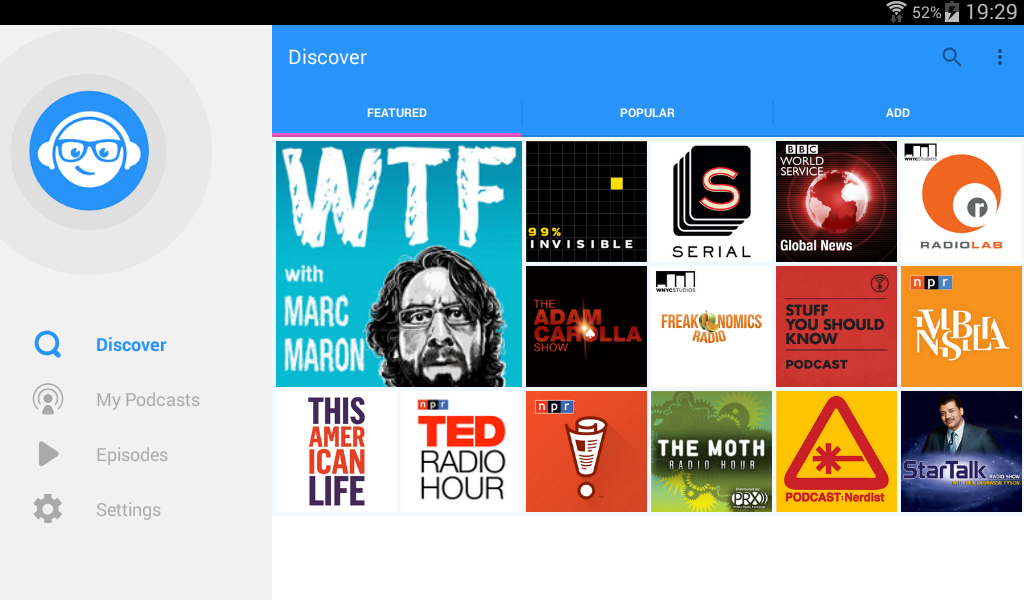Go to Discover in the sidebar
Image resolution: width=1024 pixels, height=600 pixels.
[x=131, y=345]
